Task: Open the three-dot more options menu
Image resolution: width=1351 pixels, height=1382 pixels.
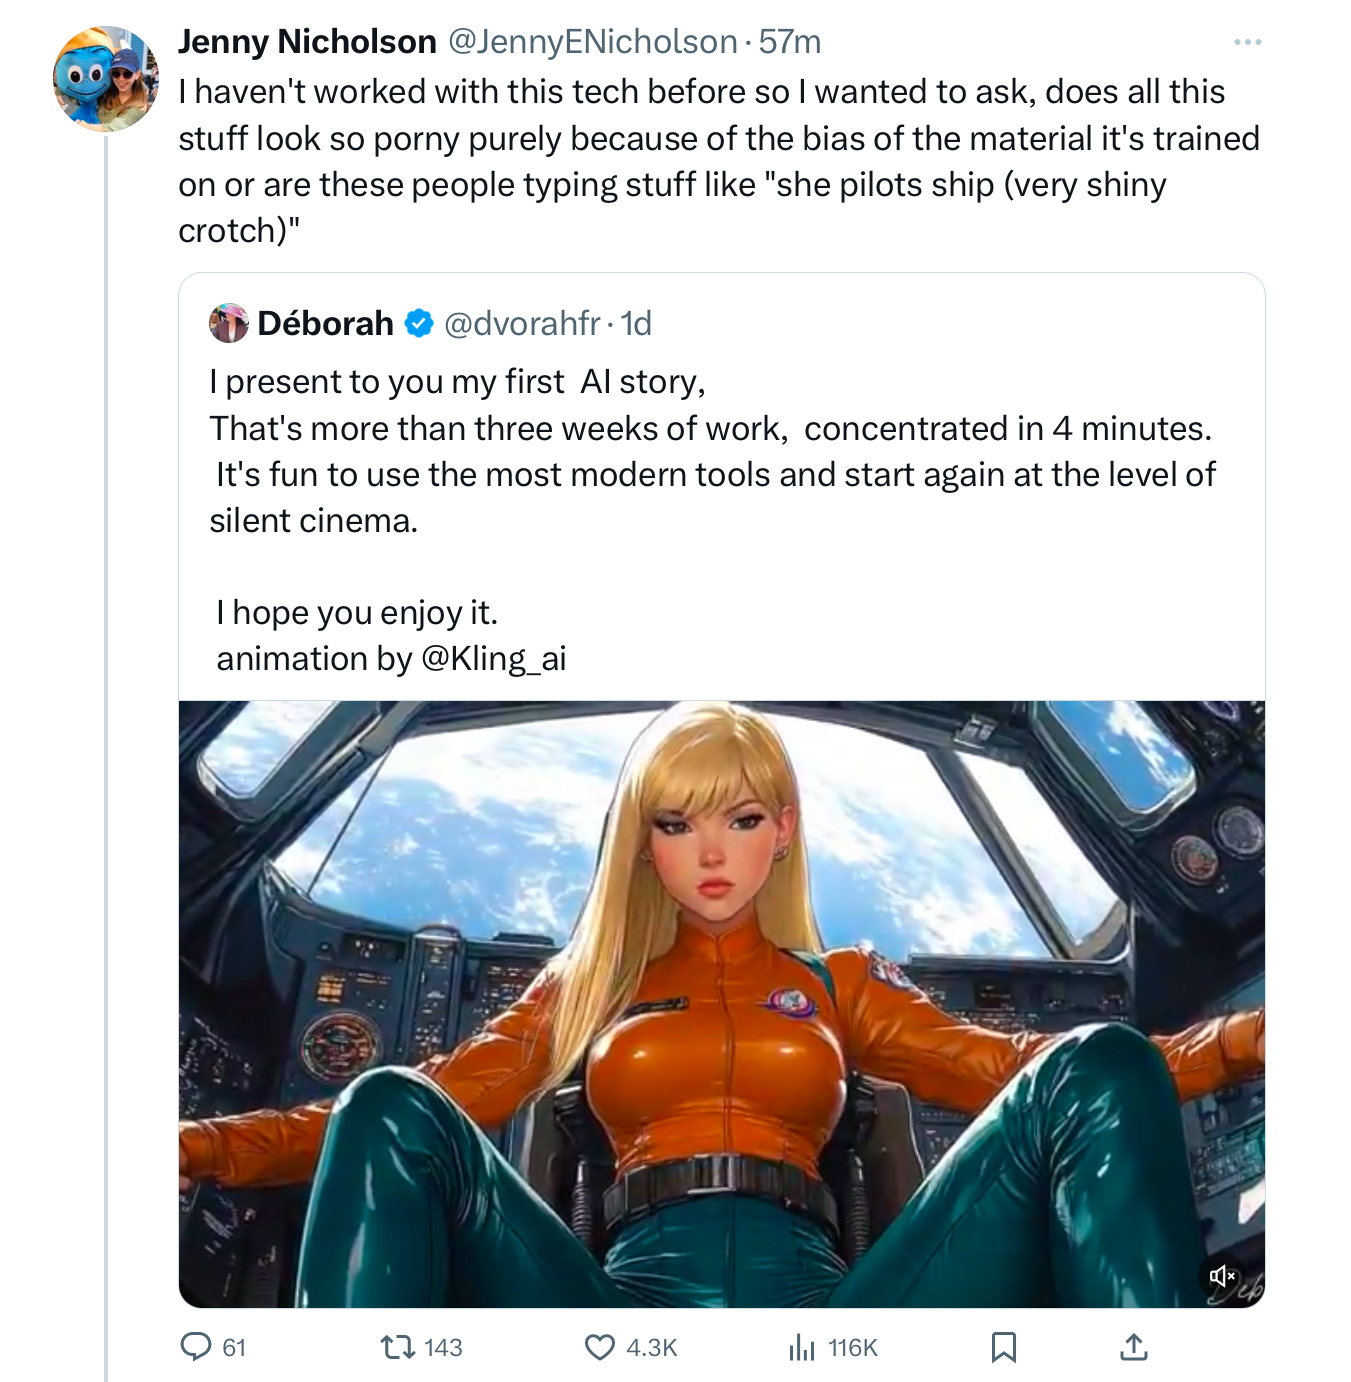Action: point(1247,42)
